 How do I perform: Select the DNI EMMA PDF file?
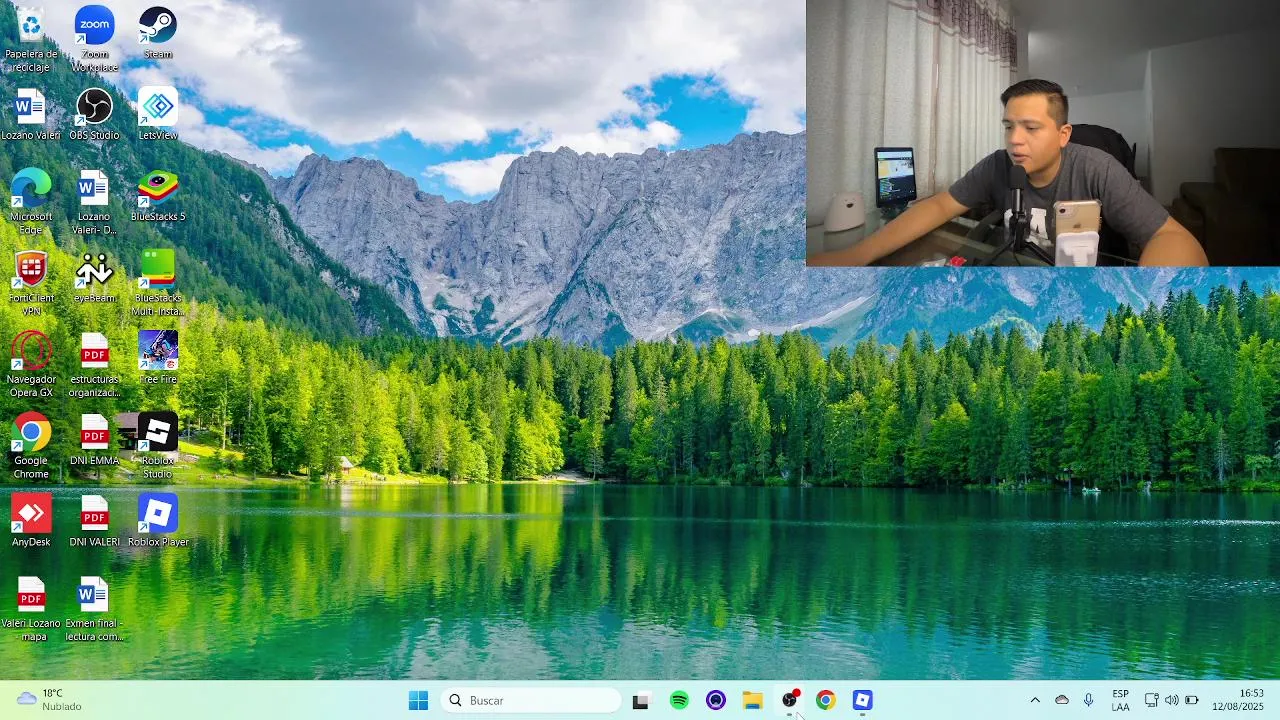click(x=94, y=440)
